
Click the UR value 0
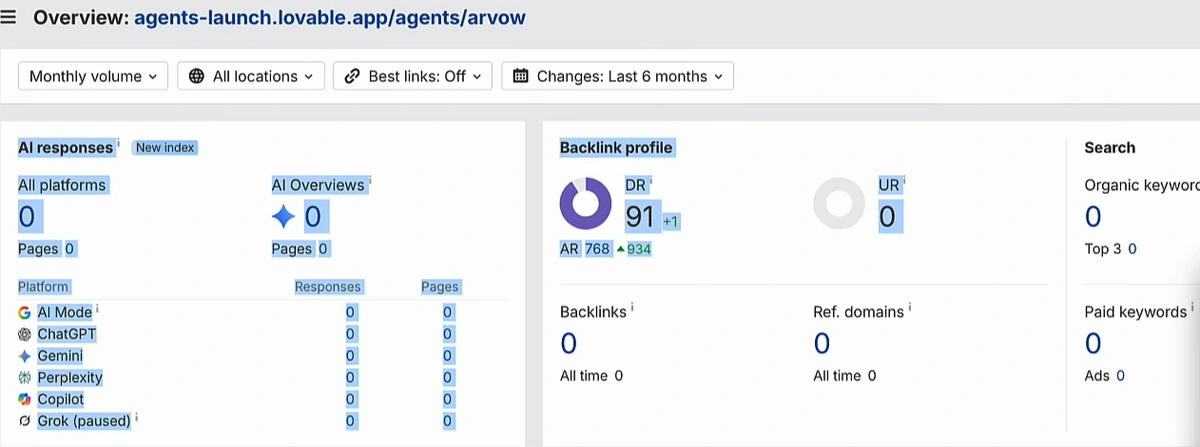pyautogui.click(x=887, y=216)
